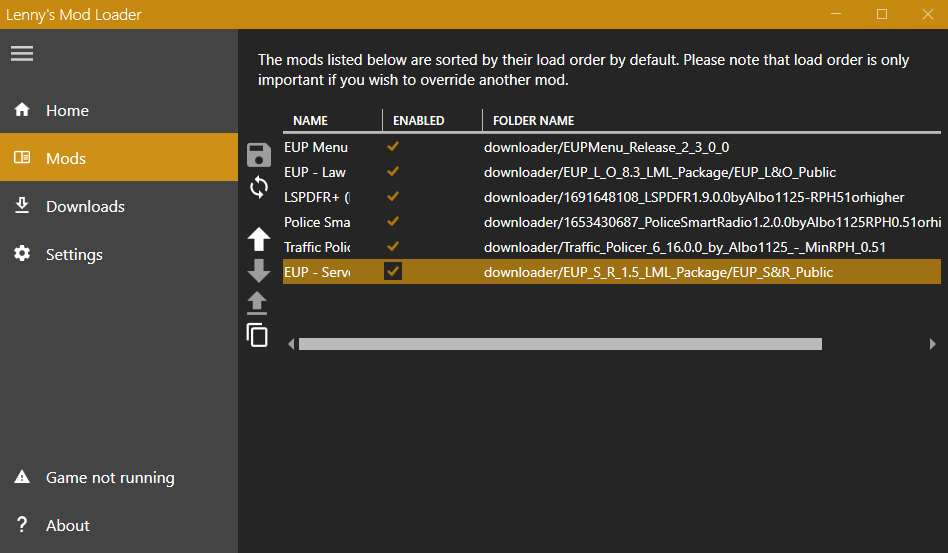This screenshot has height=553, width=948.
Task: Click Game not running status
Action: (119, 477)
